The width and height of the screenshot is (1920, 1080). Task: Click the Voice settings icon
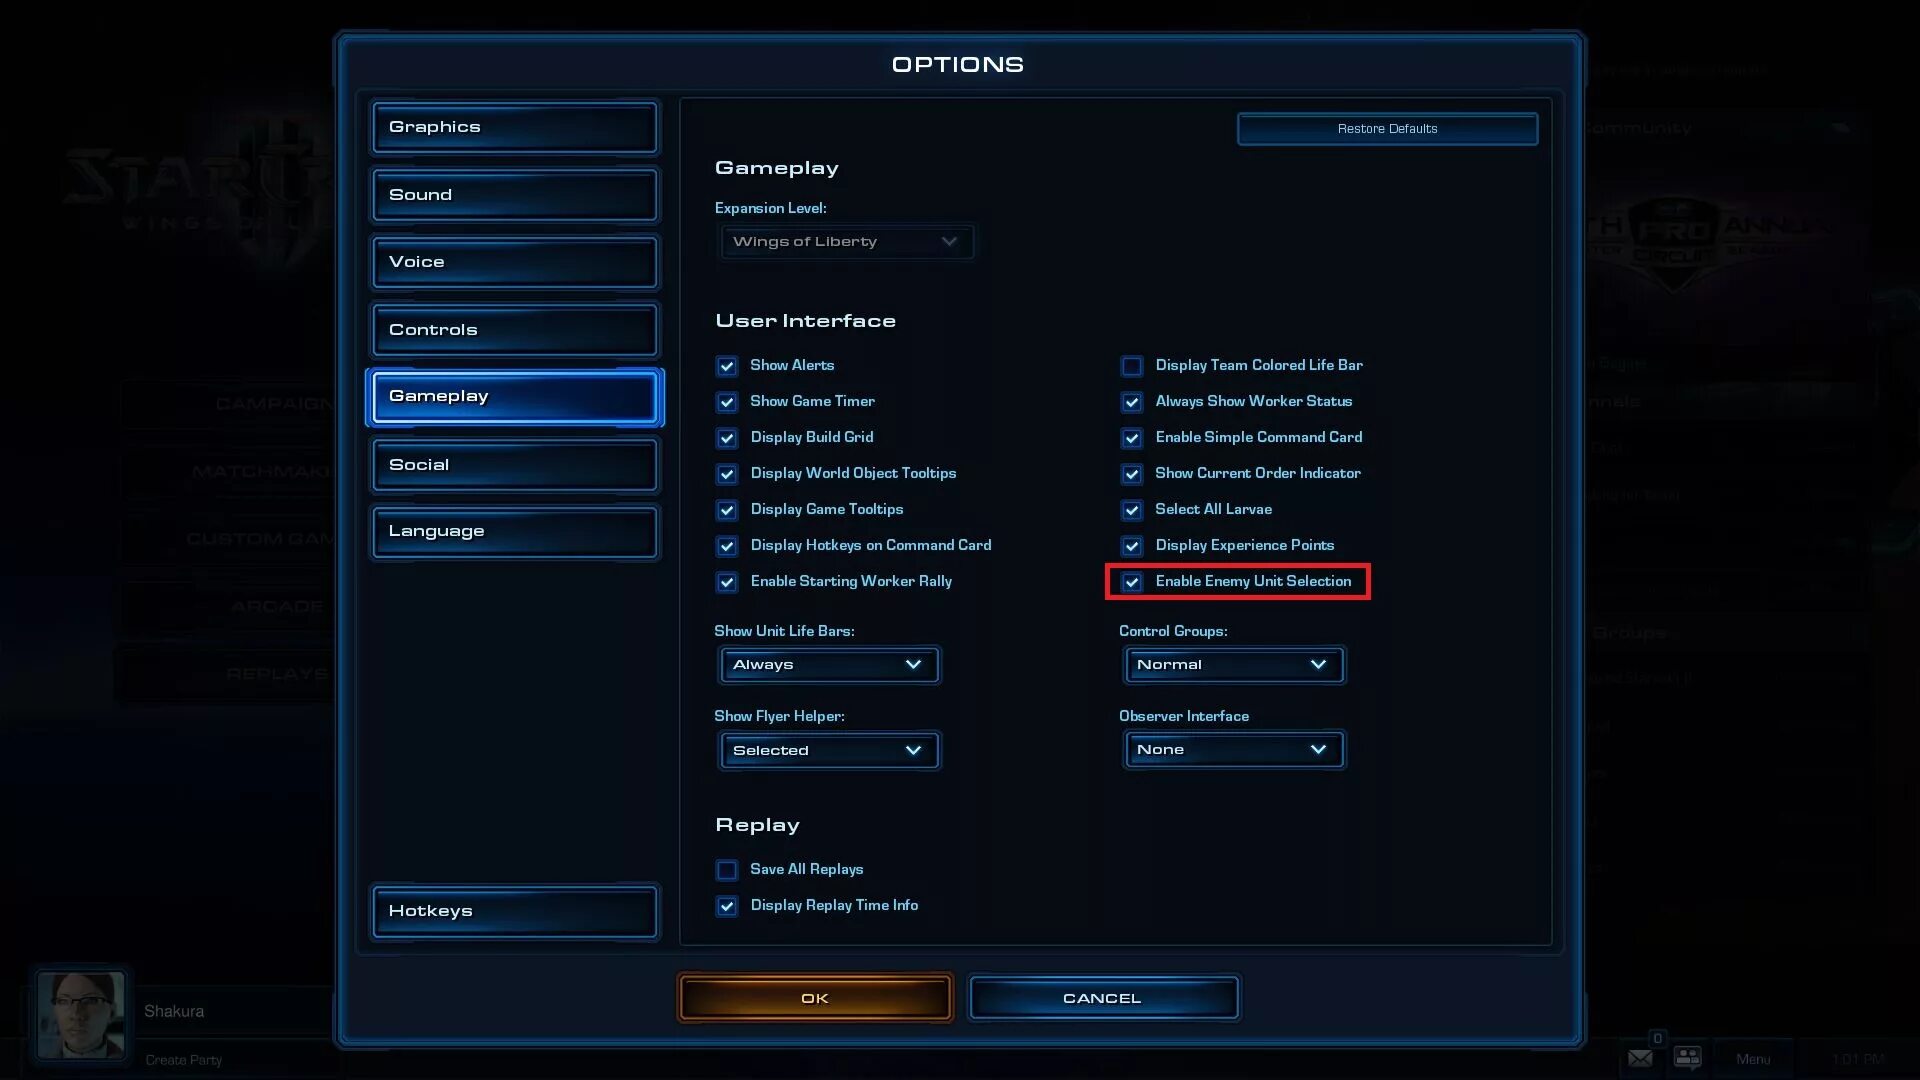(513, 261)
